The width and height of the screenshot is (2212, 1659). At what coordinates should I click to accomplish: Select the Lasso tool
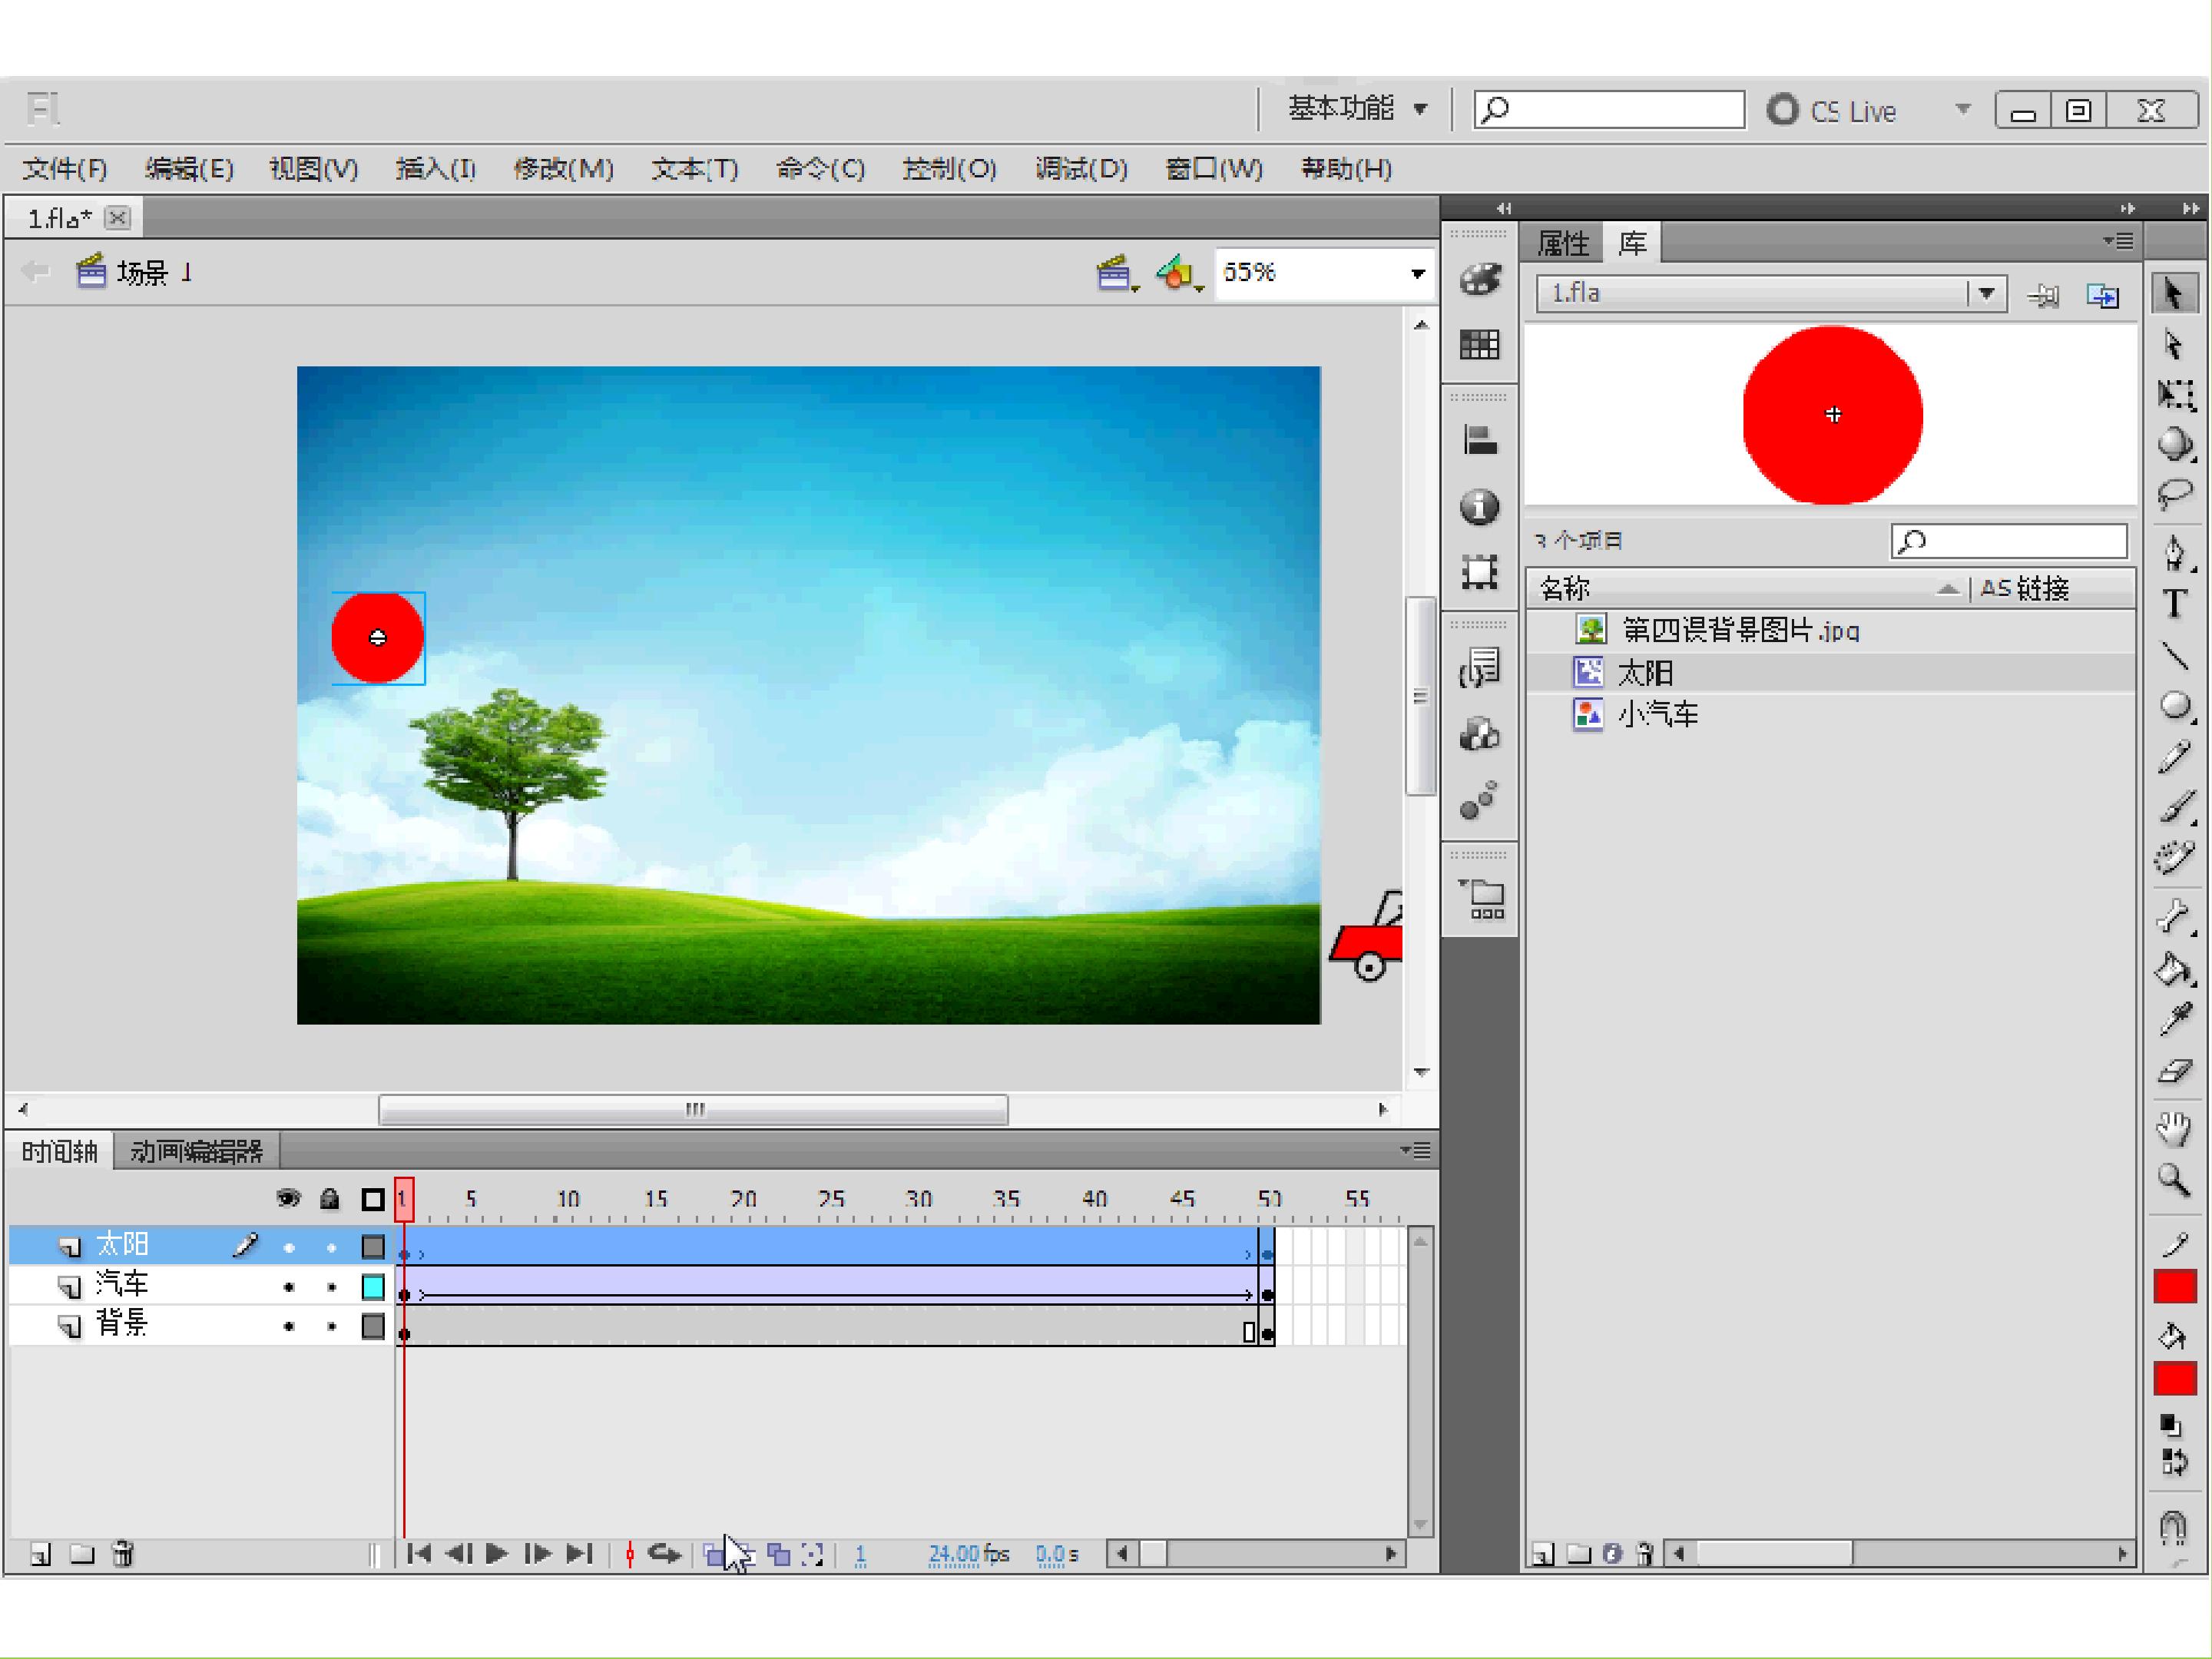pyautogui.click(x=2174, y=495)
